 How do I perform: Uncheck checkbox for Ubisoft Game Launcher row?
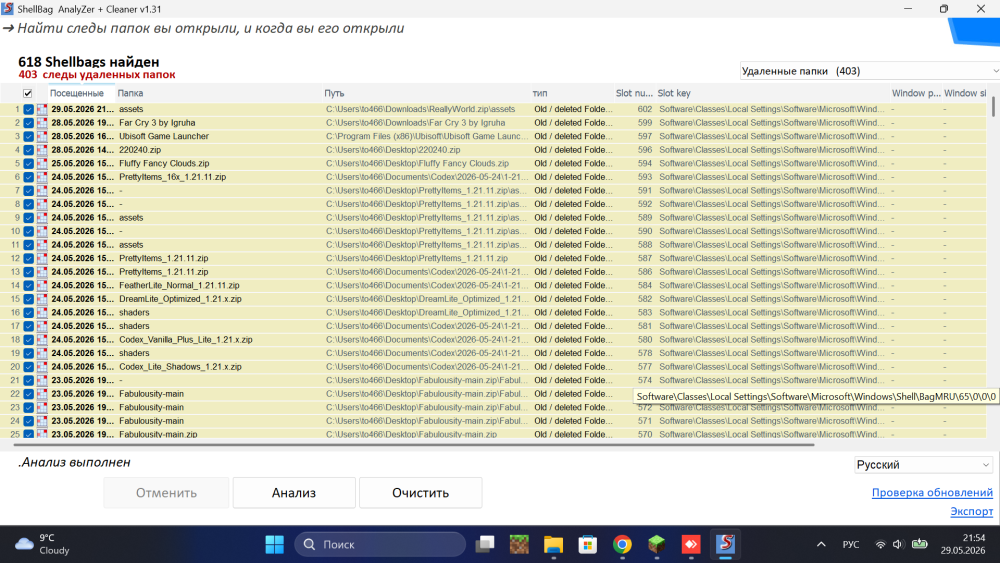tap(29, 136)
